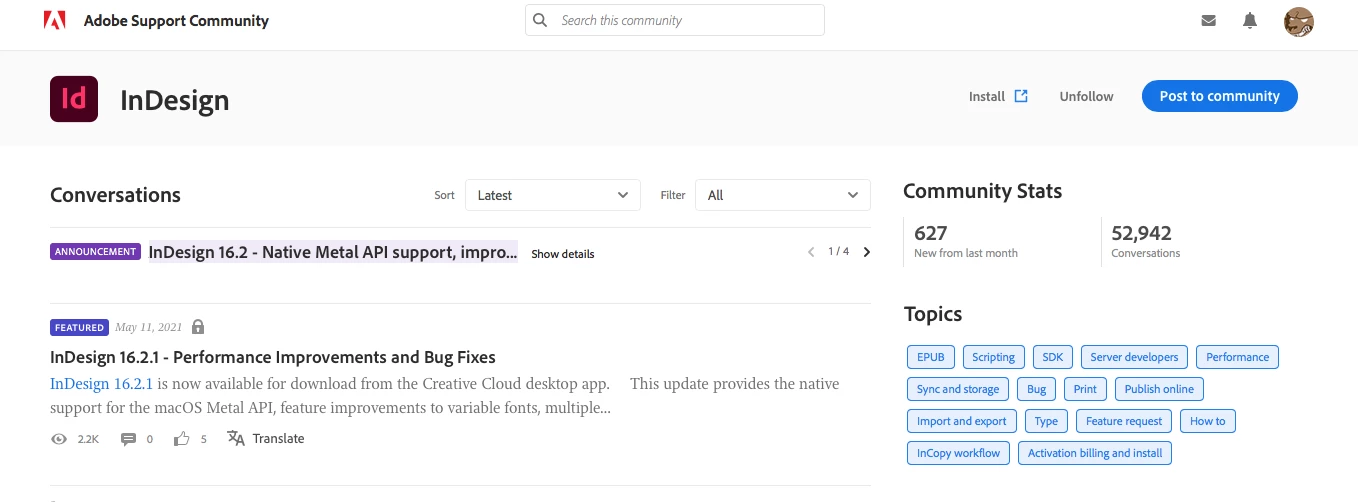Screen dimensions: 1358x502
Task: Click the InDesign Id app icon
Action: click(x=74, y=98)
